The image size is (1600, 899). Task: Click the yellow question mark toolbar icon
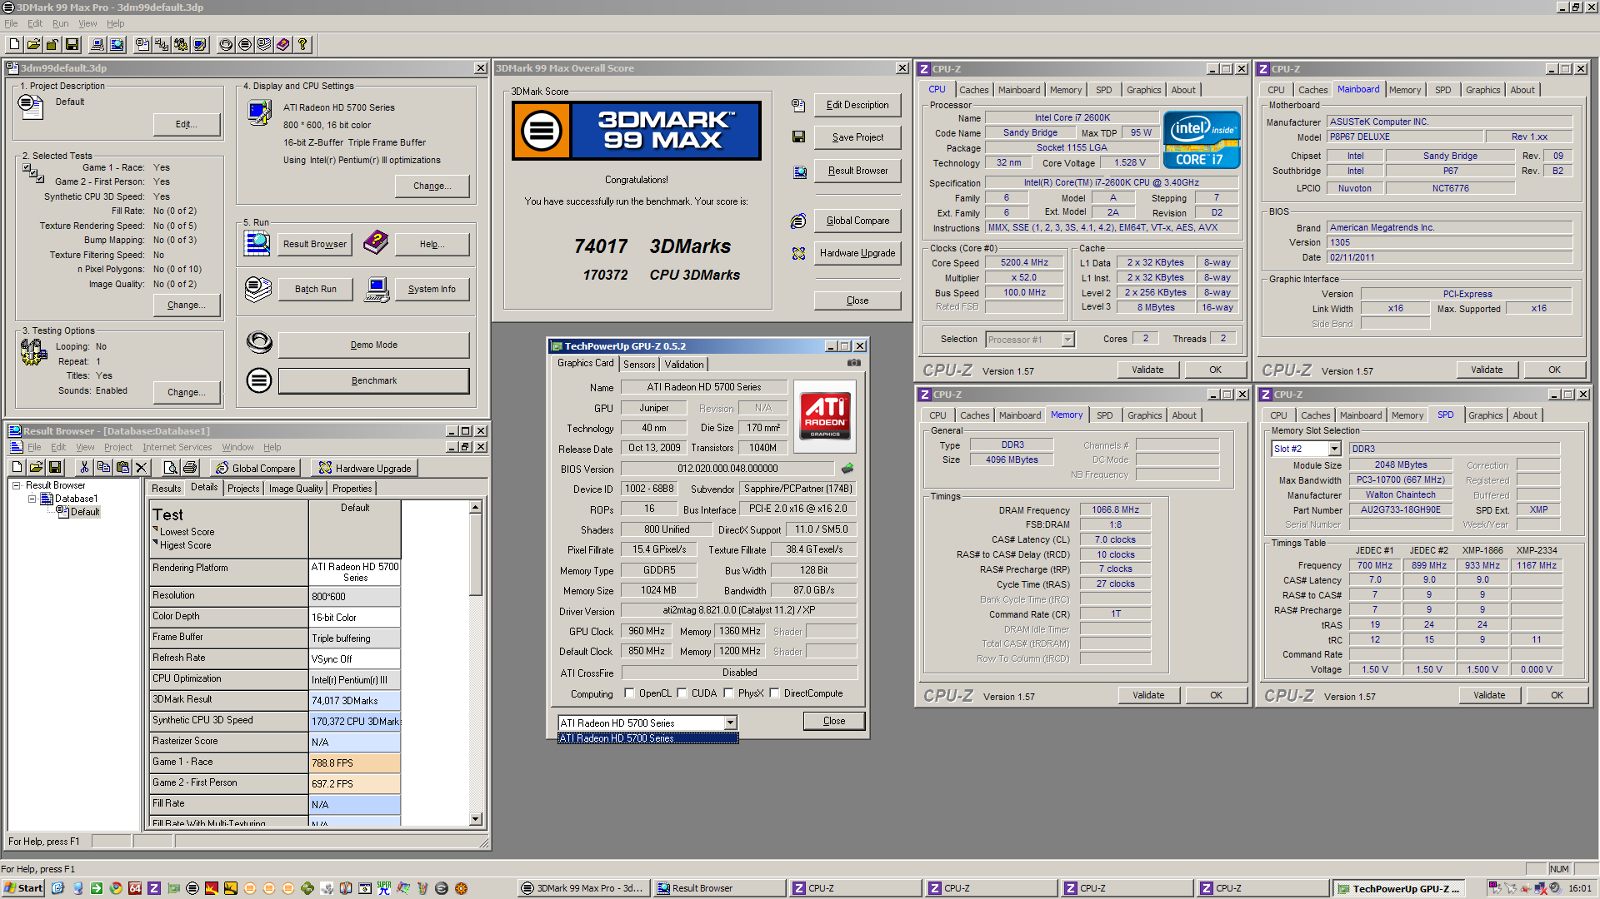pyautogui.click(x=302, y=44)
